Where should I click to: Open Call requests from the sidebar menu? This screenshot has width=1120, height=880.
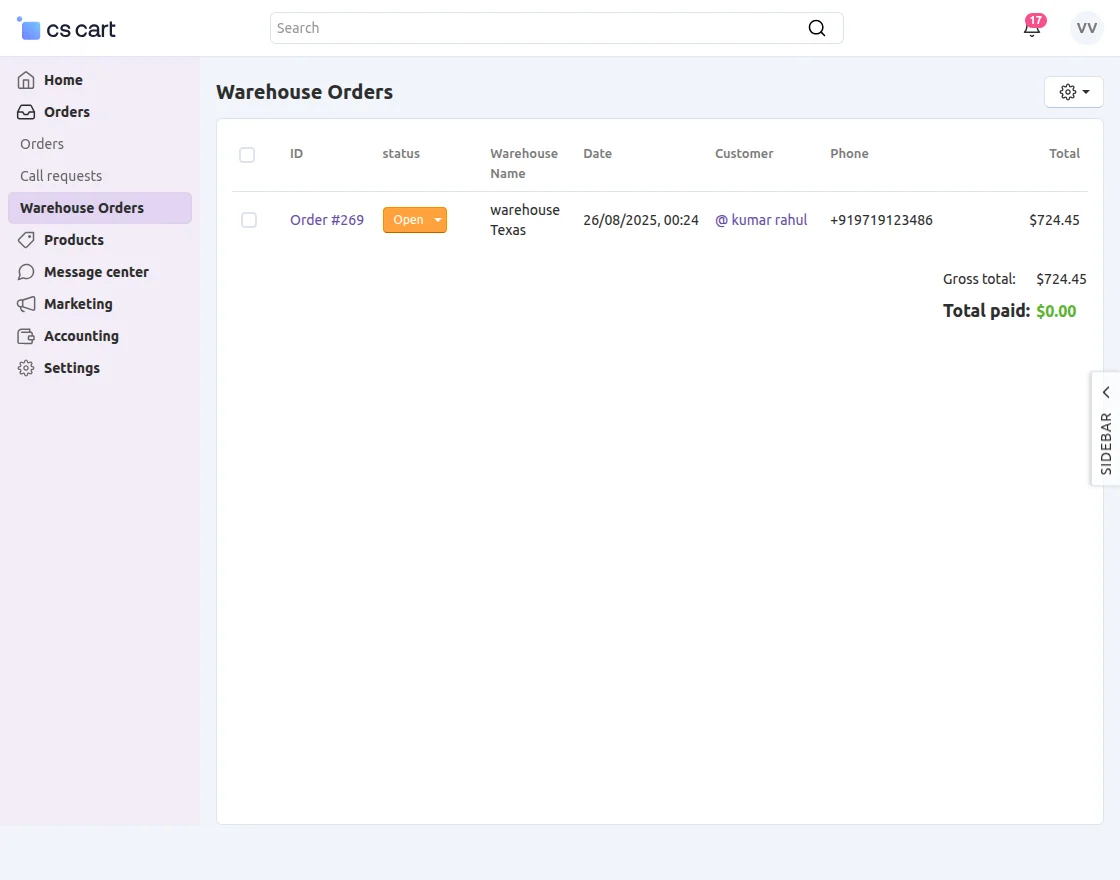tap(60, 176)
